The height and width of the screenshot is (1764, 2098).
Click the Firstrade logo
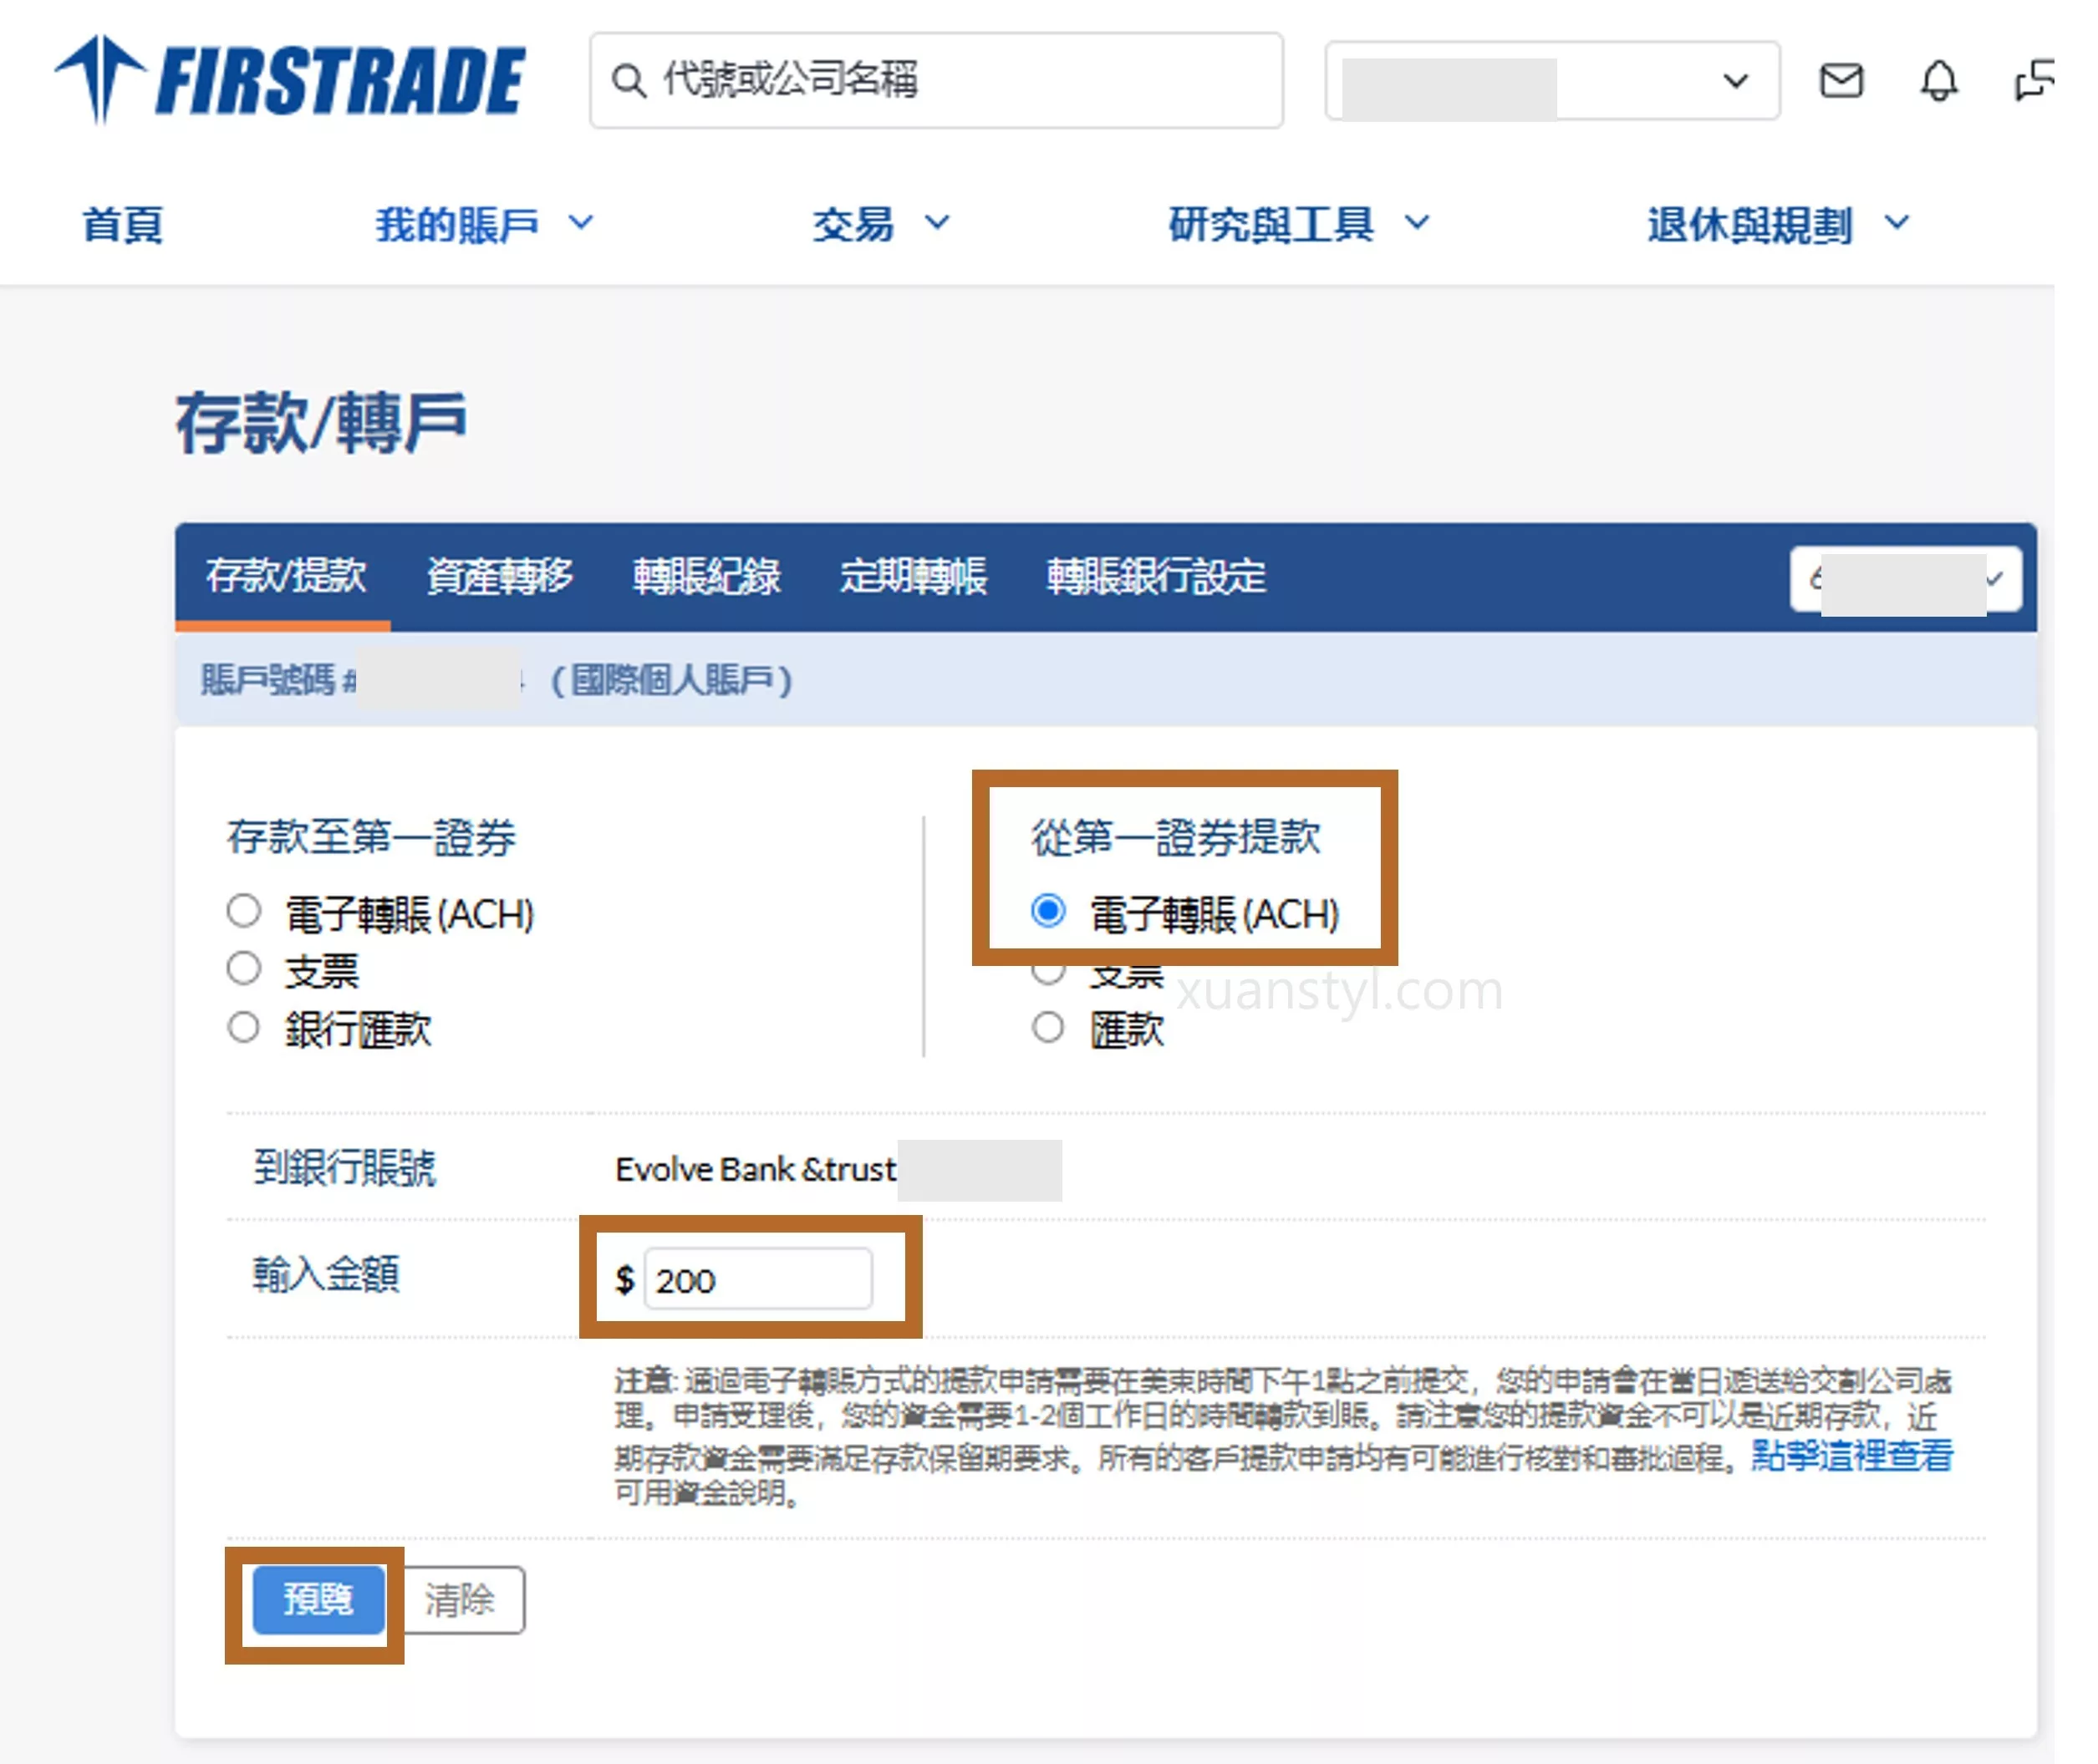point(289,80)
